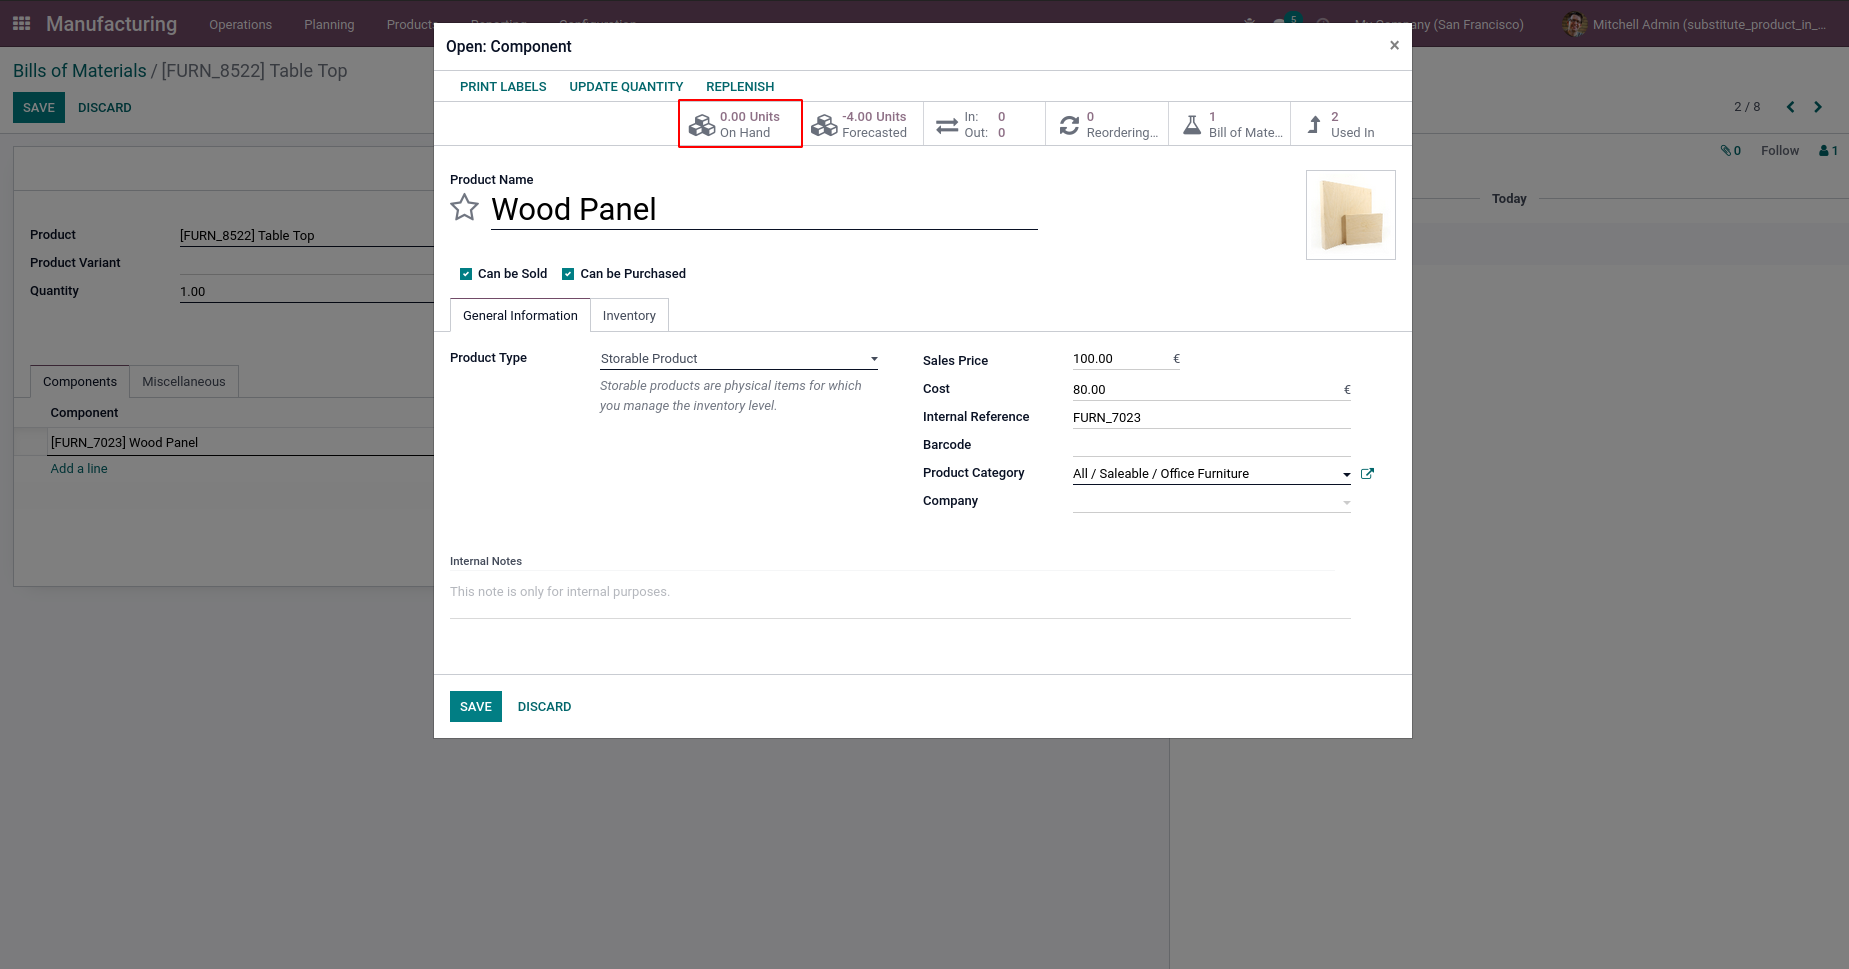Image resolution: width=1849 pixels, height=969 pixels.
Task: Open the Products menu
Action: click(x=410, y=24)
